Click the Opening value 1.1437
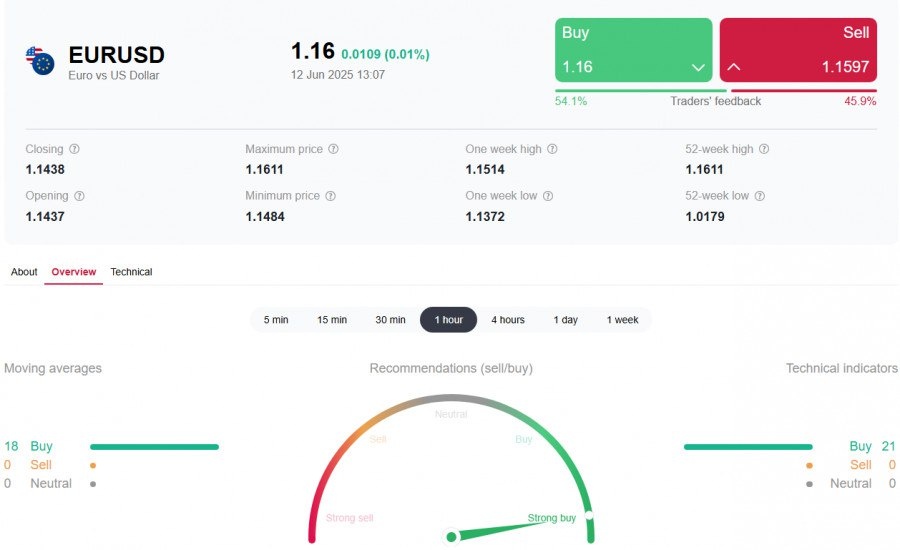Viewport: 900px width, 550px height. tap(45, 216)
